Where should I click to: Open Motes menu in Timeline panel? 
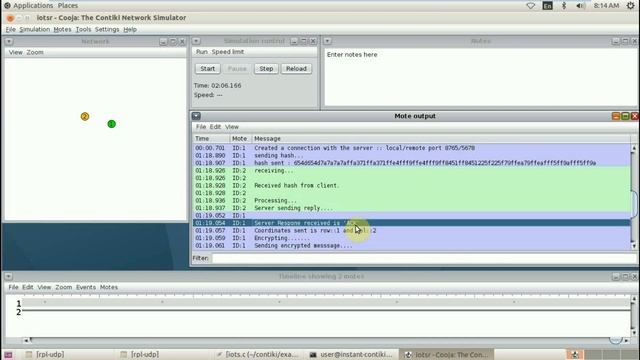point(109,287)
